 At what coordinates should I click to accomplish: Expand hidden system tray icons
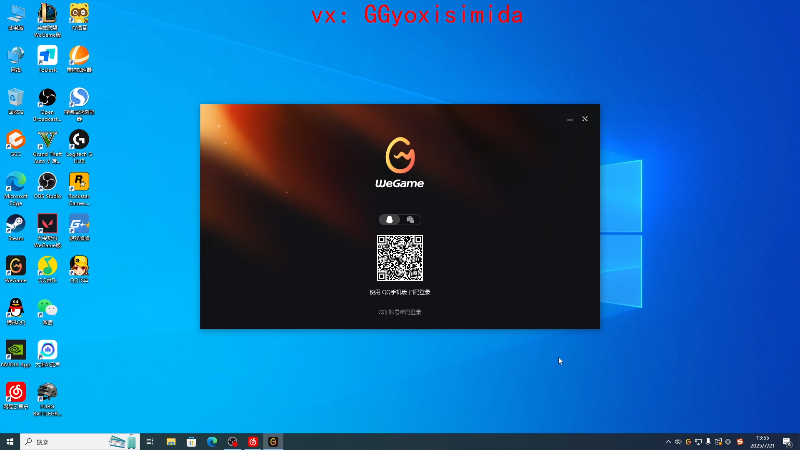coord(668,442)
